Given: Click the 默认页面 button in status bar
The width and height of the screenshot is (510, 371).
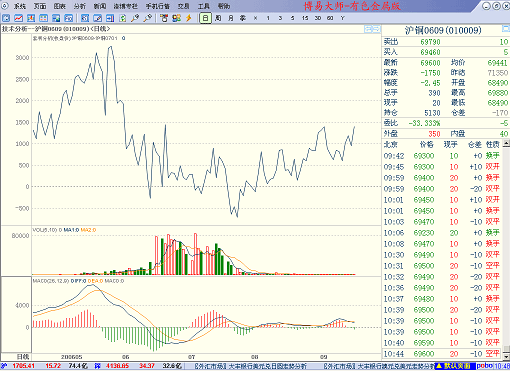Looking at the screenshot, I should (455, 366).
